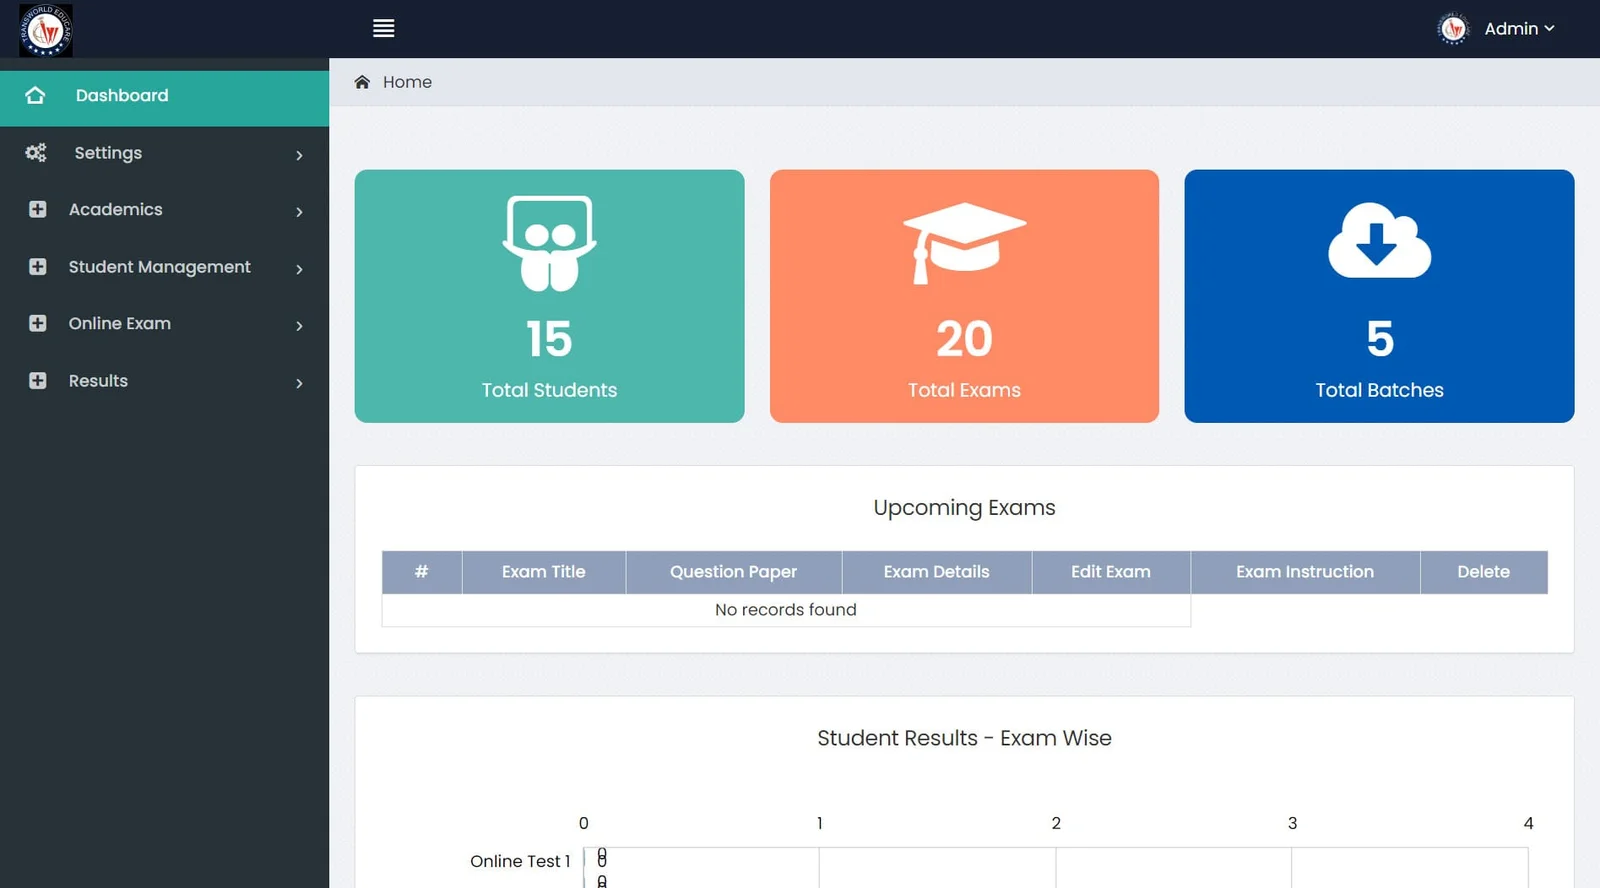Screen dimensions: 1600x888
Task: Click the Dashboard home icon in sidebar
Action: point(35,95)
